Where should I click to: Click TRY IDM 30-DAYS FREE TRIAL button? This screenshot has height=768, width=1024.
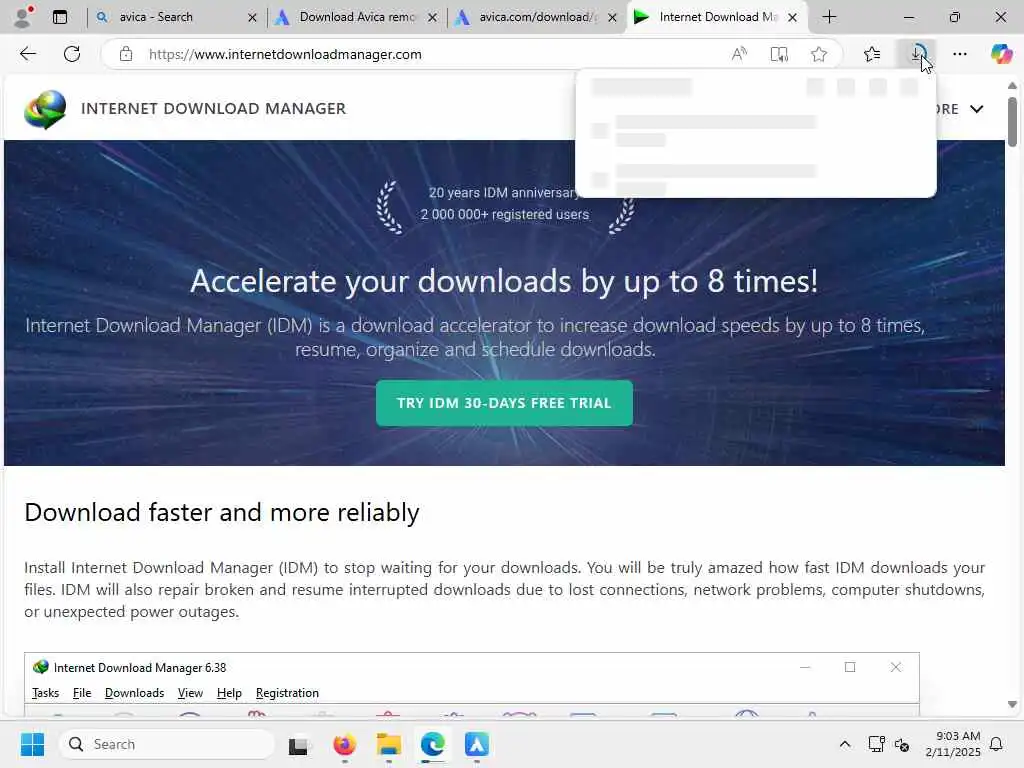(504, 403)
